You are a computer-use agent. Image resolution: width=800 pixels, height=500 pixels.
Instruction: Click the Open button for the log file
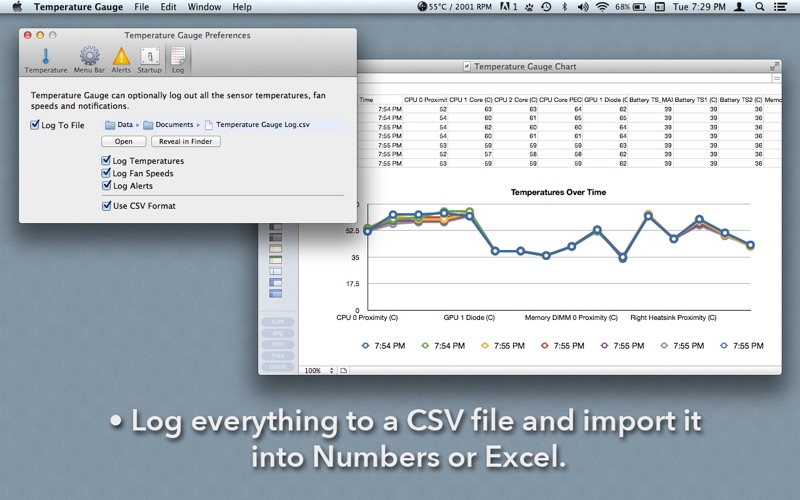click(x=123, y=141)
